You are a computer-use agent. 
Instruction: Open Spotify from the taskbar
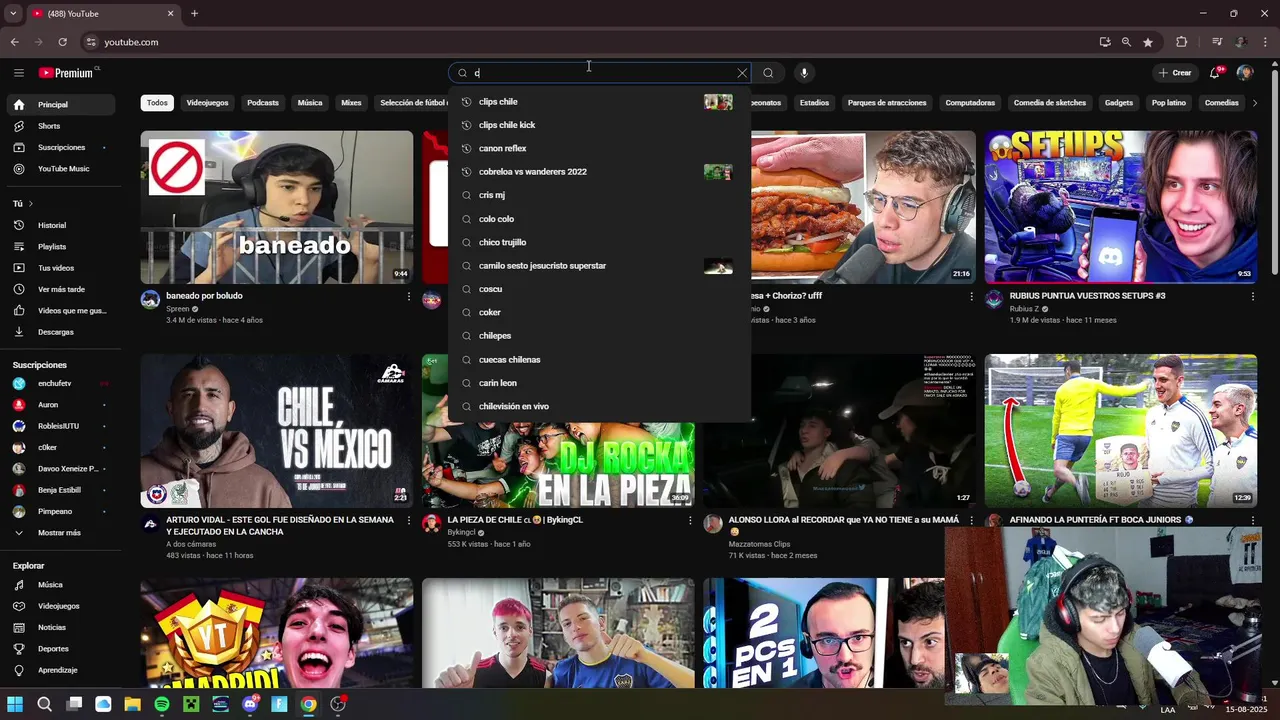[x=162, y=704]
